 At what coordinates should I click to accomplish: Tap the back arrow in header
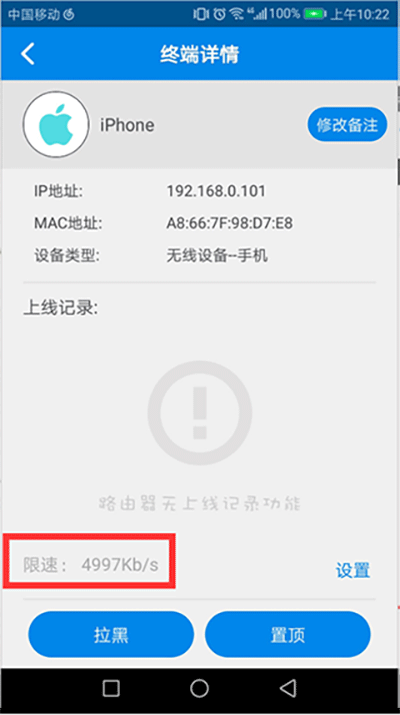28,54
